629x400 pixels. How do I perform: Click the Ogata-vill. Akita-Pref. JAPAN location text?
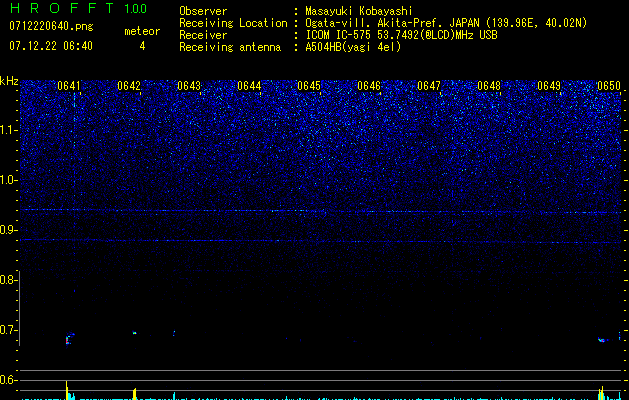click(x=446, y=23)
